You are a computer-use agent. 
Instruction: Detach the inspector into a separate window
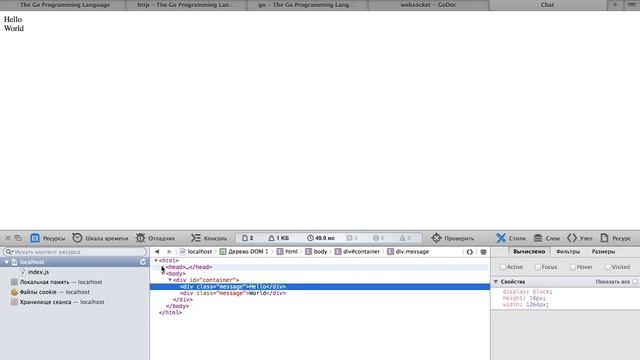[18, 238]
